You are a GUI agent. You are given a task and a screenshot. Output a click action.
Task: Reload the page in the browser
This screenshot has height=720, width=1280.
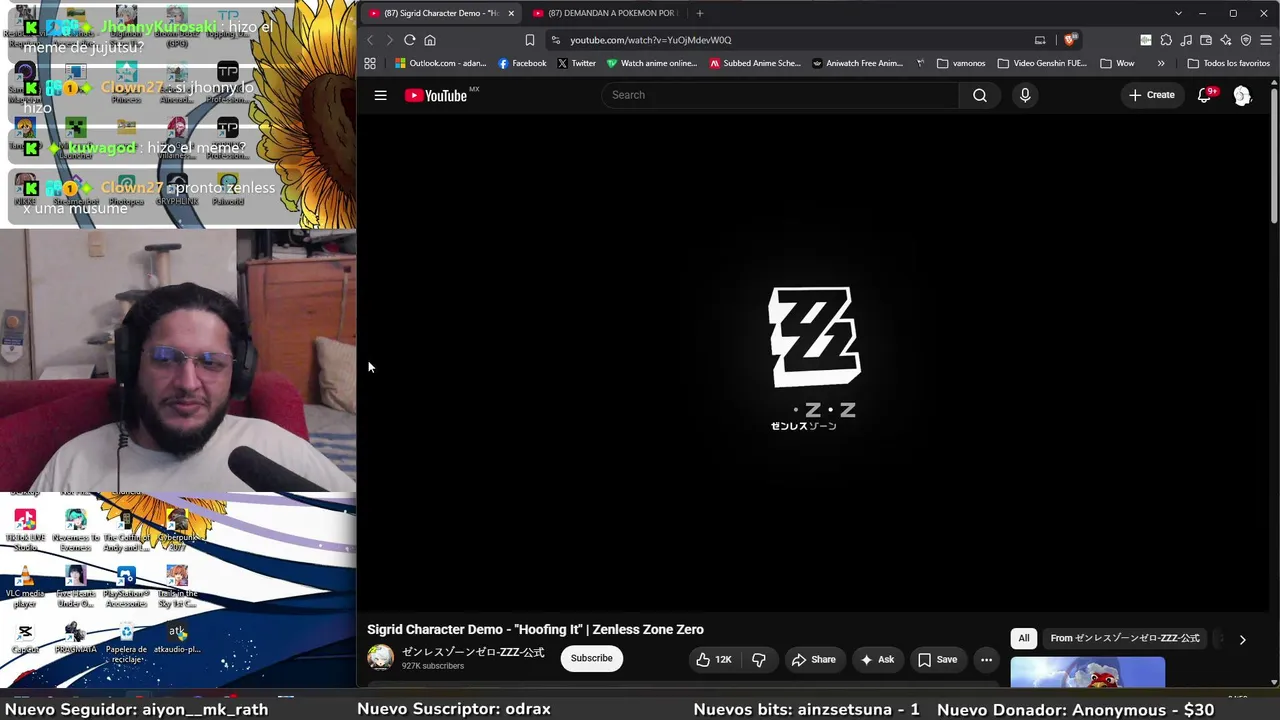(x=409, y=40)
